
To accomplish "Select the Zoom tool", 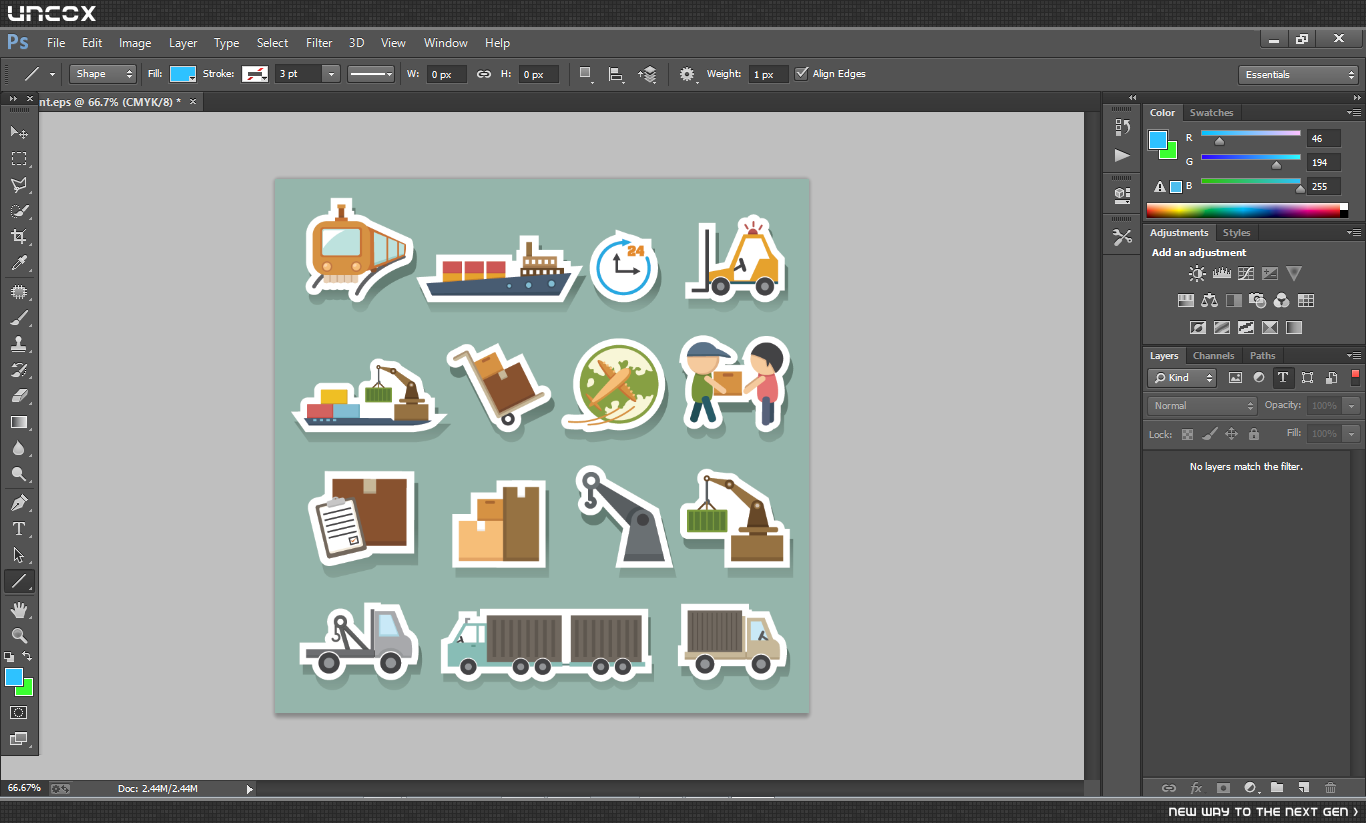I will [x=19, y=635].
